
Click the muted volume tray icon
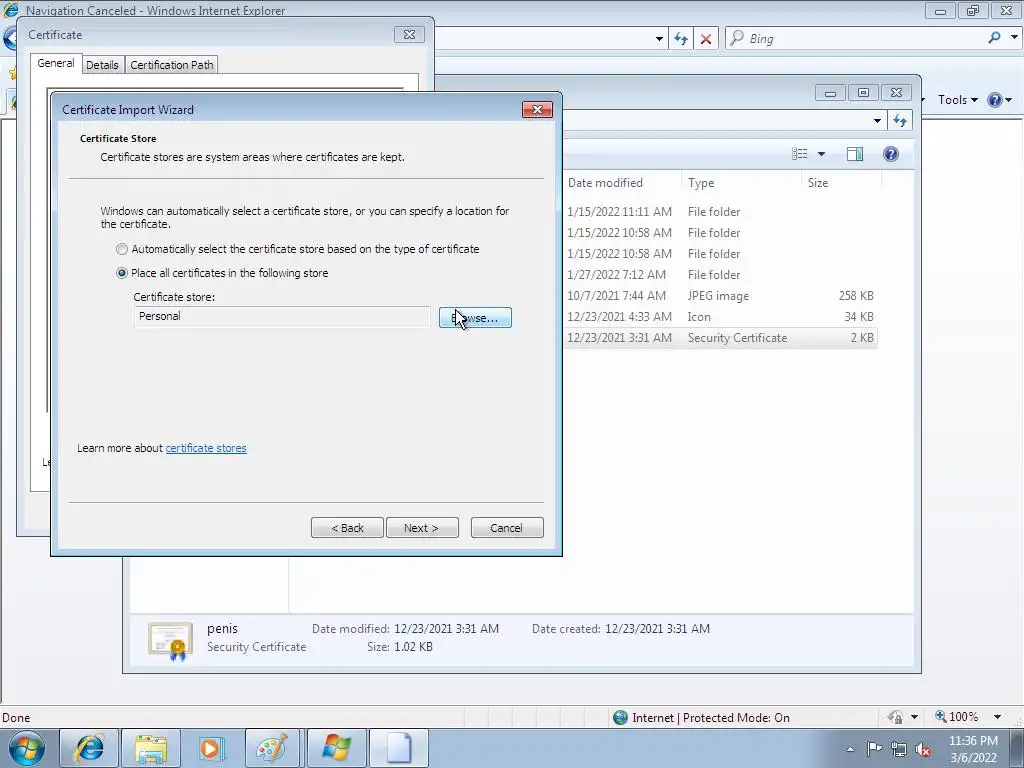(923, 749)
